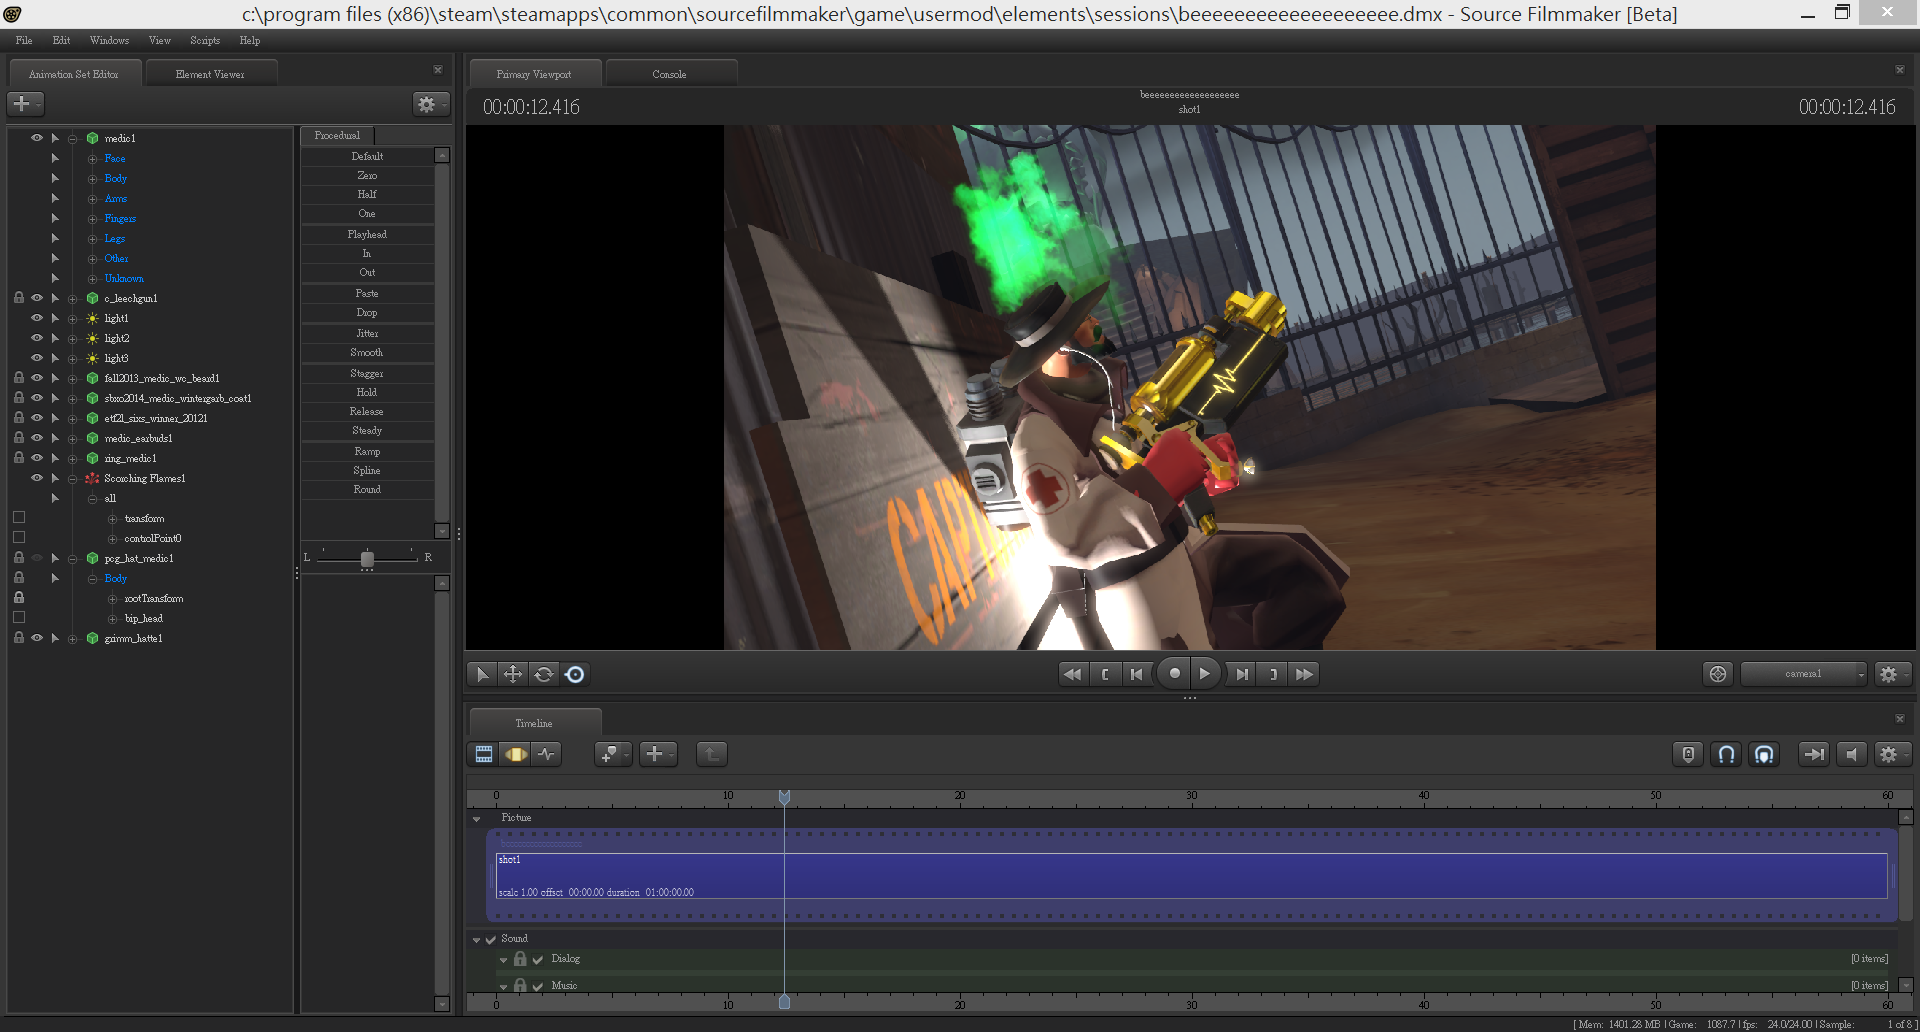Collapse the Picture track group
Viewport: 1920px width, 1032px height.
477,819
